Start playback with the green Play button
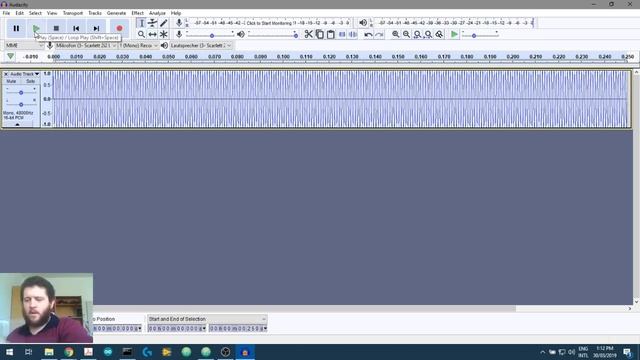Image resolution: width=640 pixels, height=360 pixels. (36, 28)
